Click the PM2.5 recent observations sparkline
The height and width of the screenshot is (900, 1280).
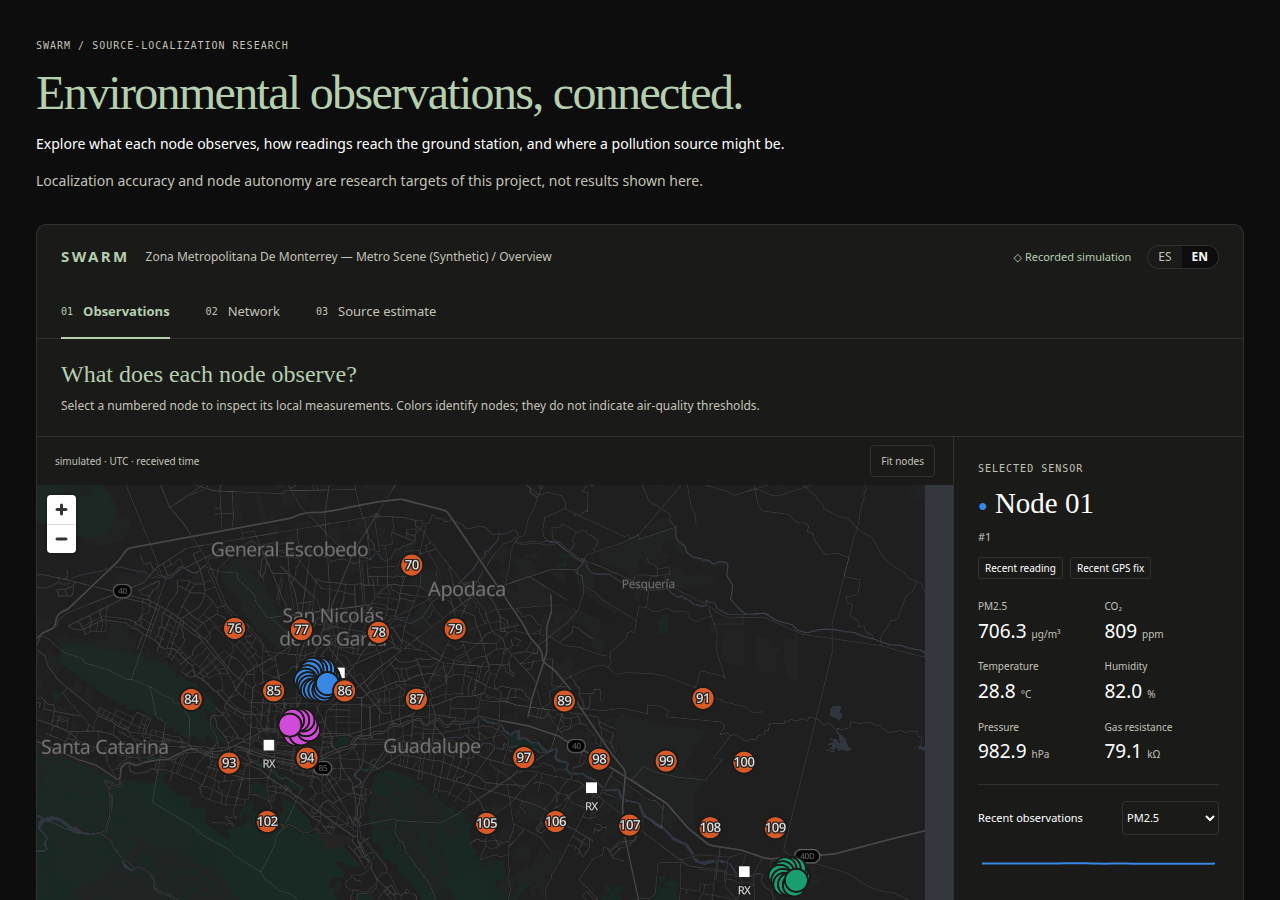1098,863
